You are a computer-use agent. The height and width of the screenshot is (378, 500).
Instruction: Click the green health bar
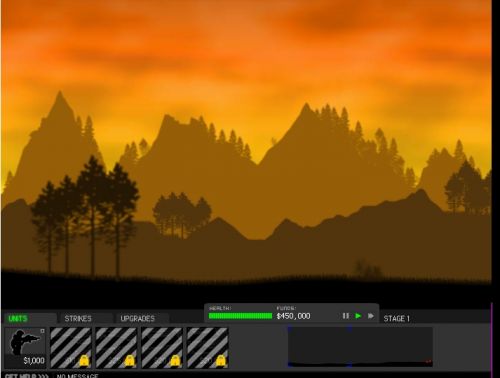tap(240, 316)
